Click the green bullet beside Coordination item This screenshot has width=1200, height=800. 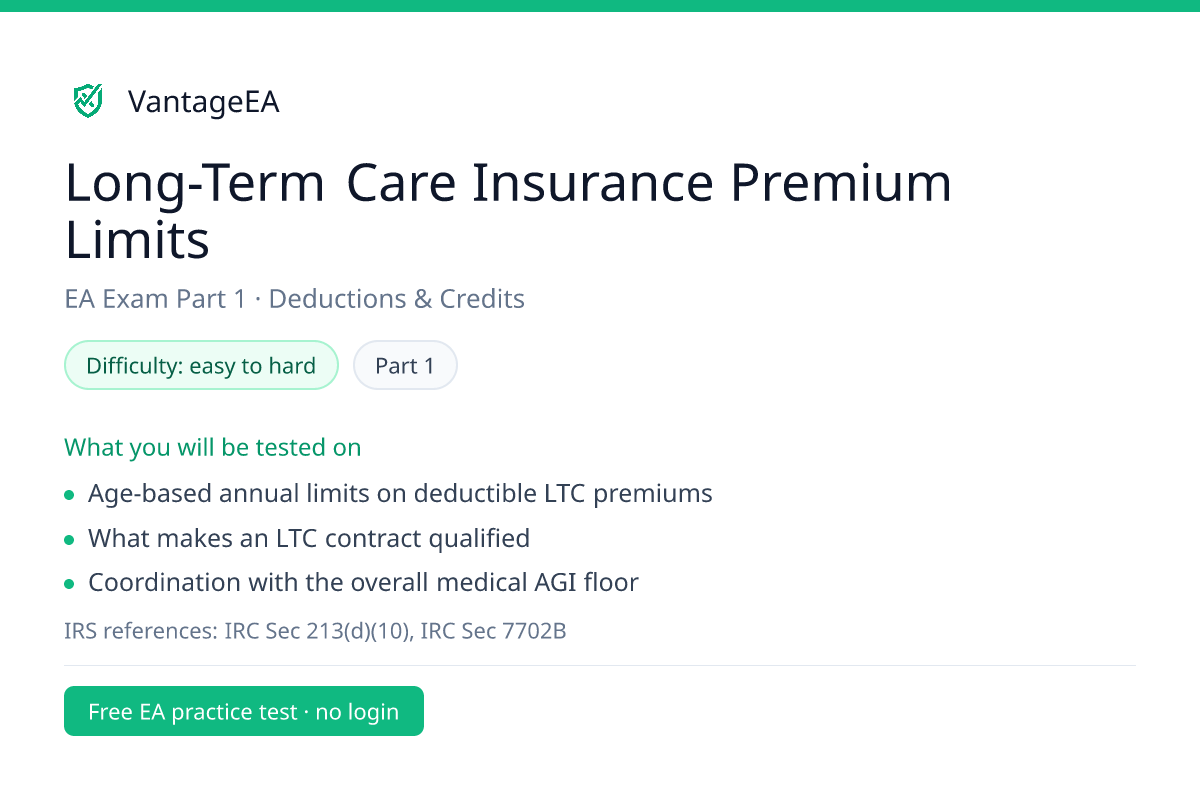tap(69, 584)
